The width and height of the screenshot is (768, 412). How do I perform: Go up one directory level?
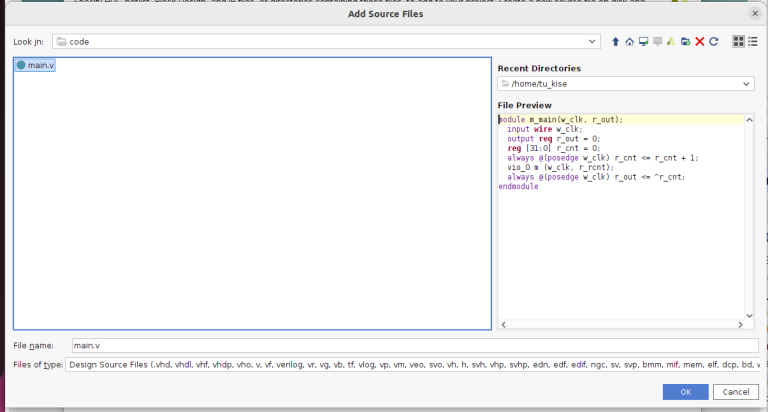point(616,42)
